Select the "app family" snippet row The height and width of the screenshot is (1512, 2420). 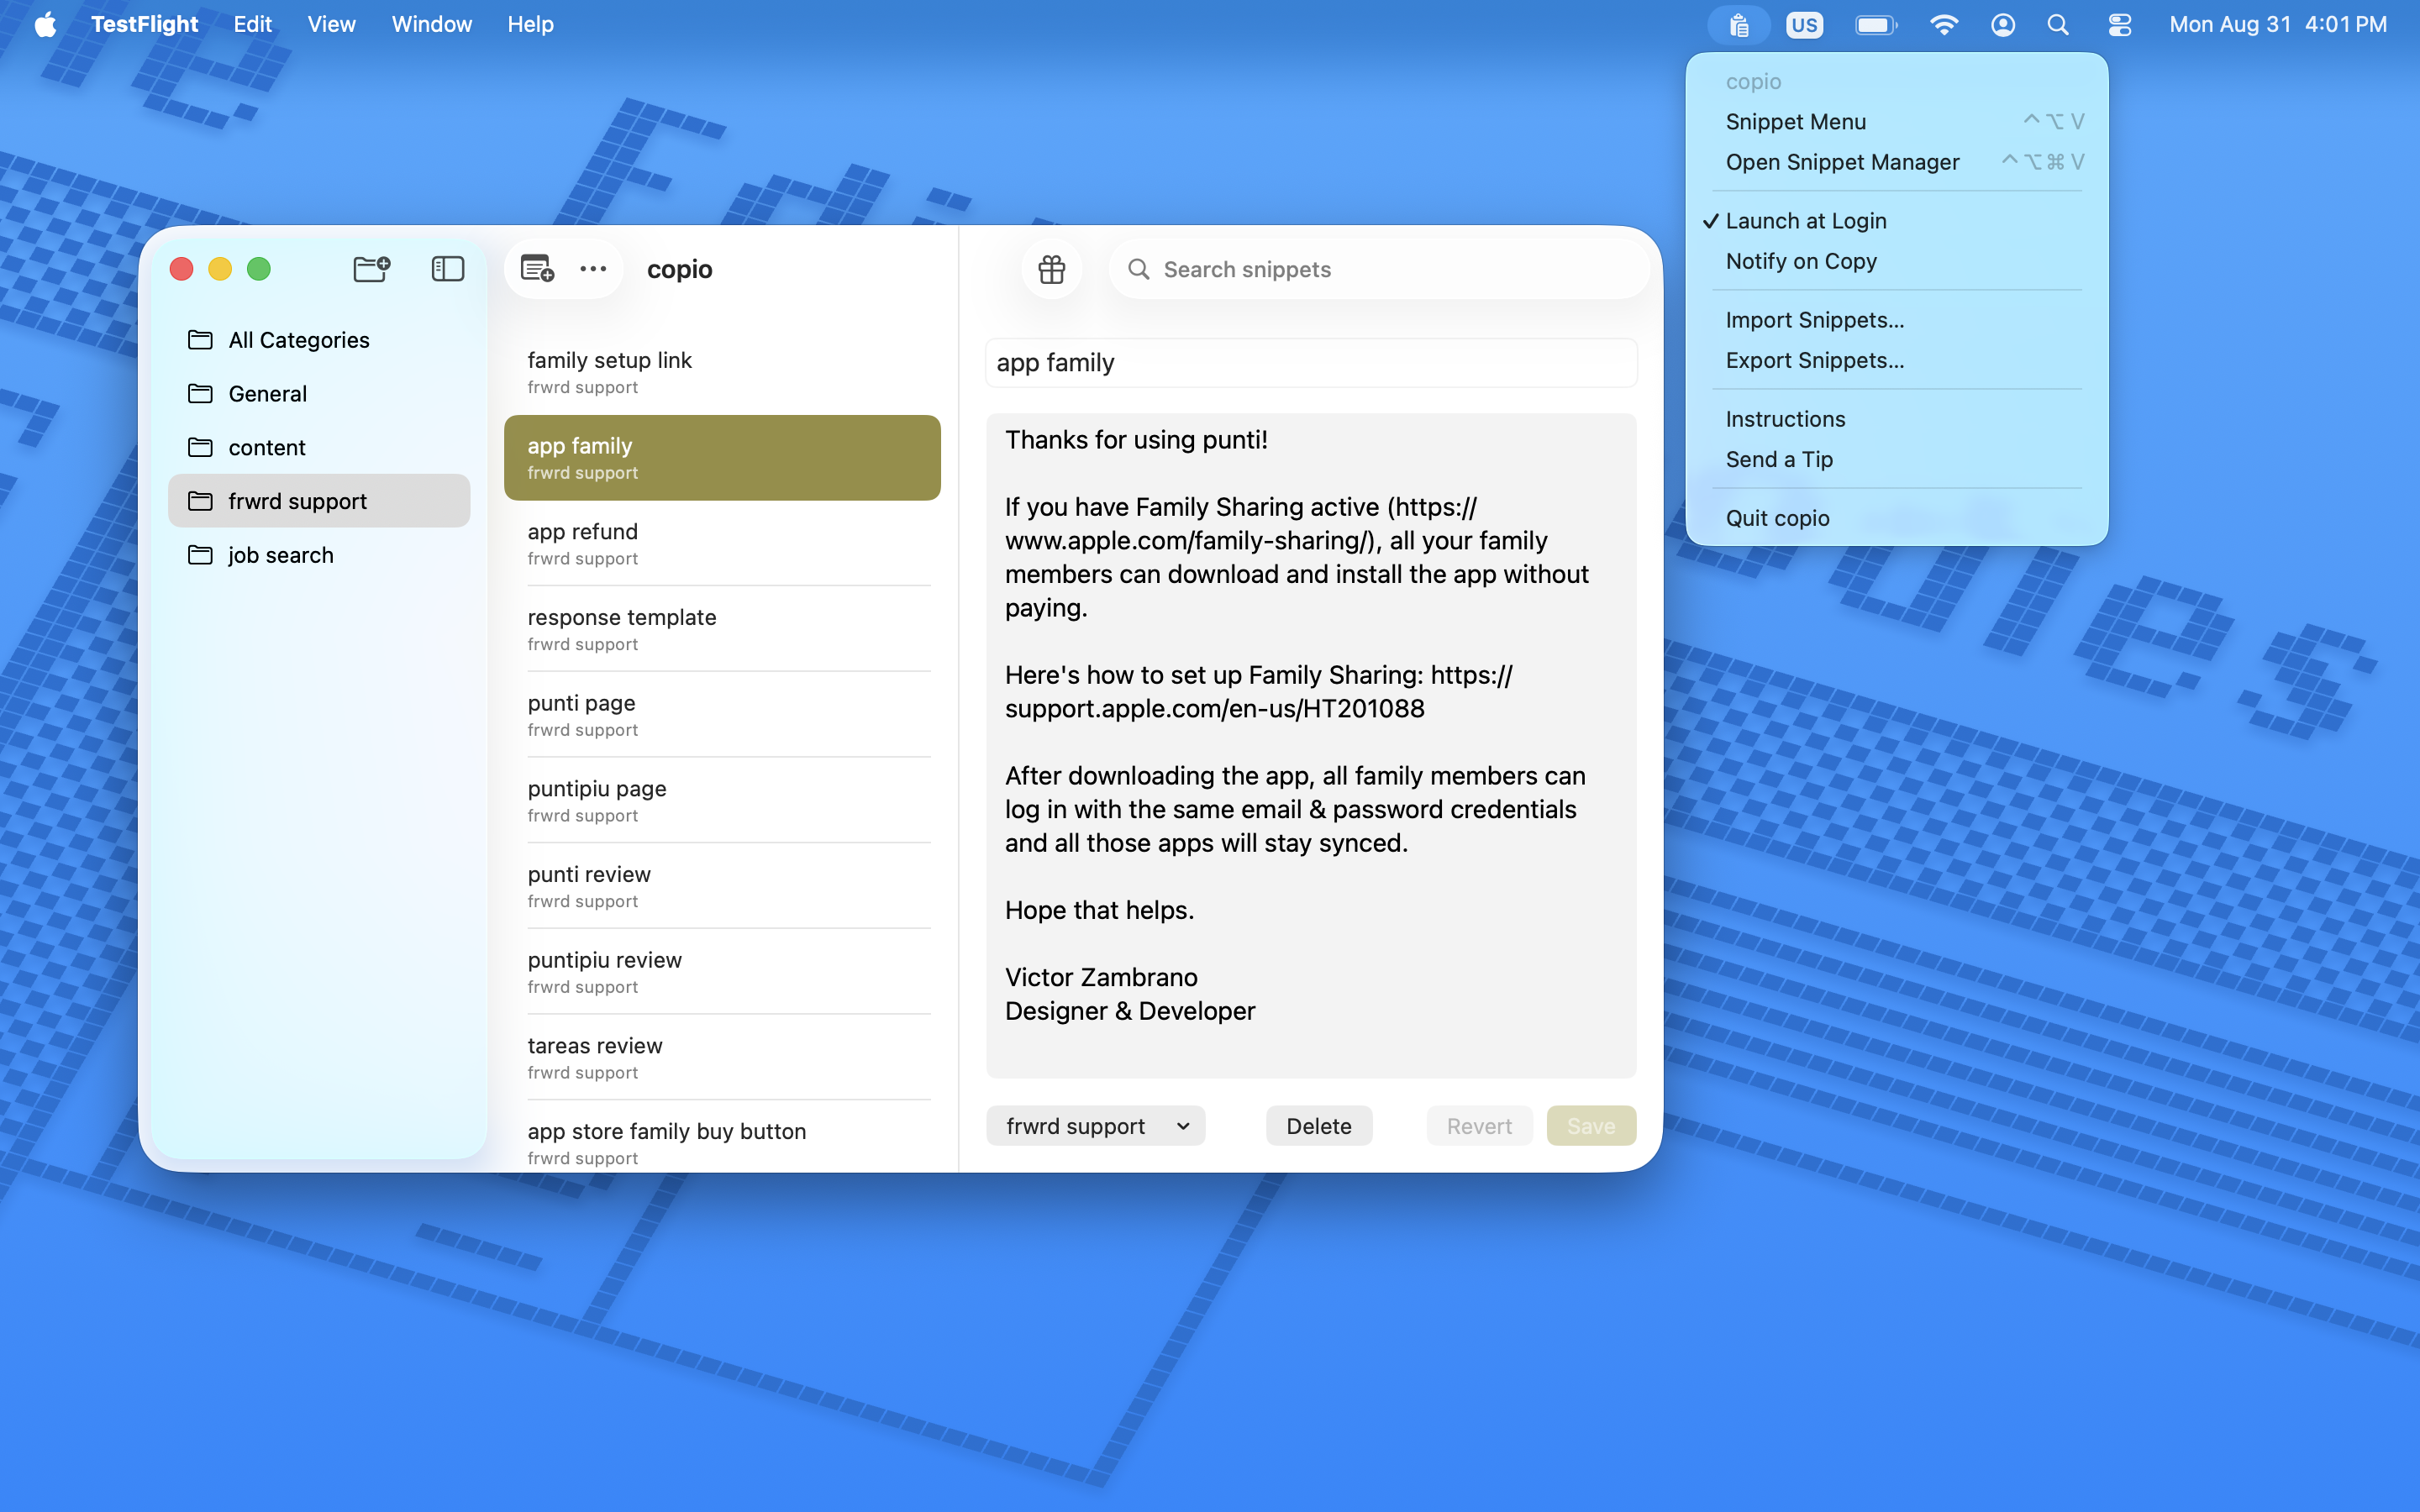(x=722, y=458)
